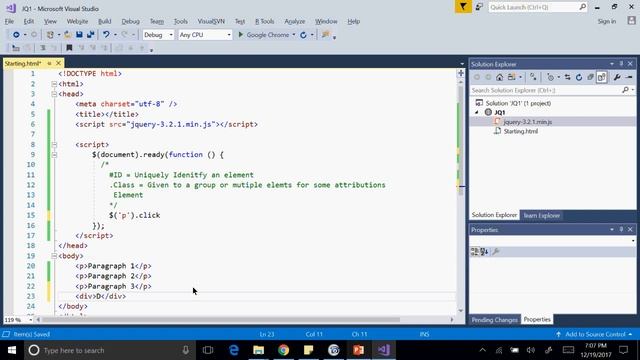Click the Preview Selected Items icon in Solution Explorer
The image size is (640, 360).
tap(629, 77)
